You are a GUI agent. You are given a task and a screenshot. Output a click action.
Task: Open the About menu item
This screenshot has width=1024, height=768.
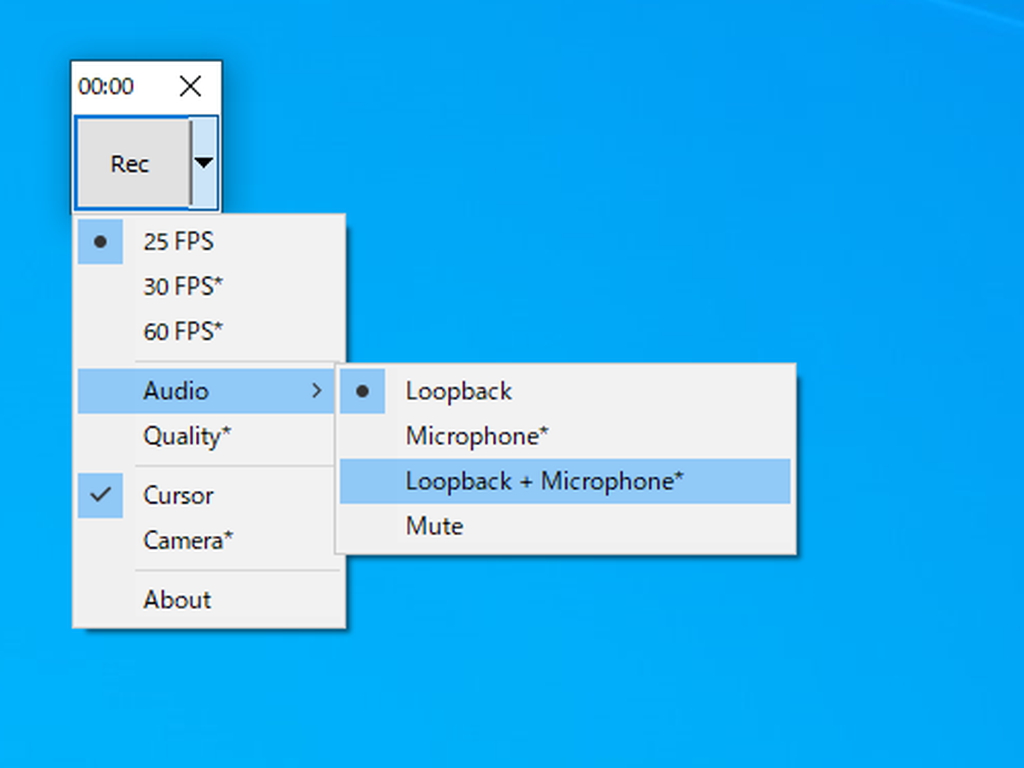point(209,600)
